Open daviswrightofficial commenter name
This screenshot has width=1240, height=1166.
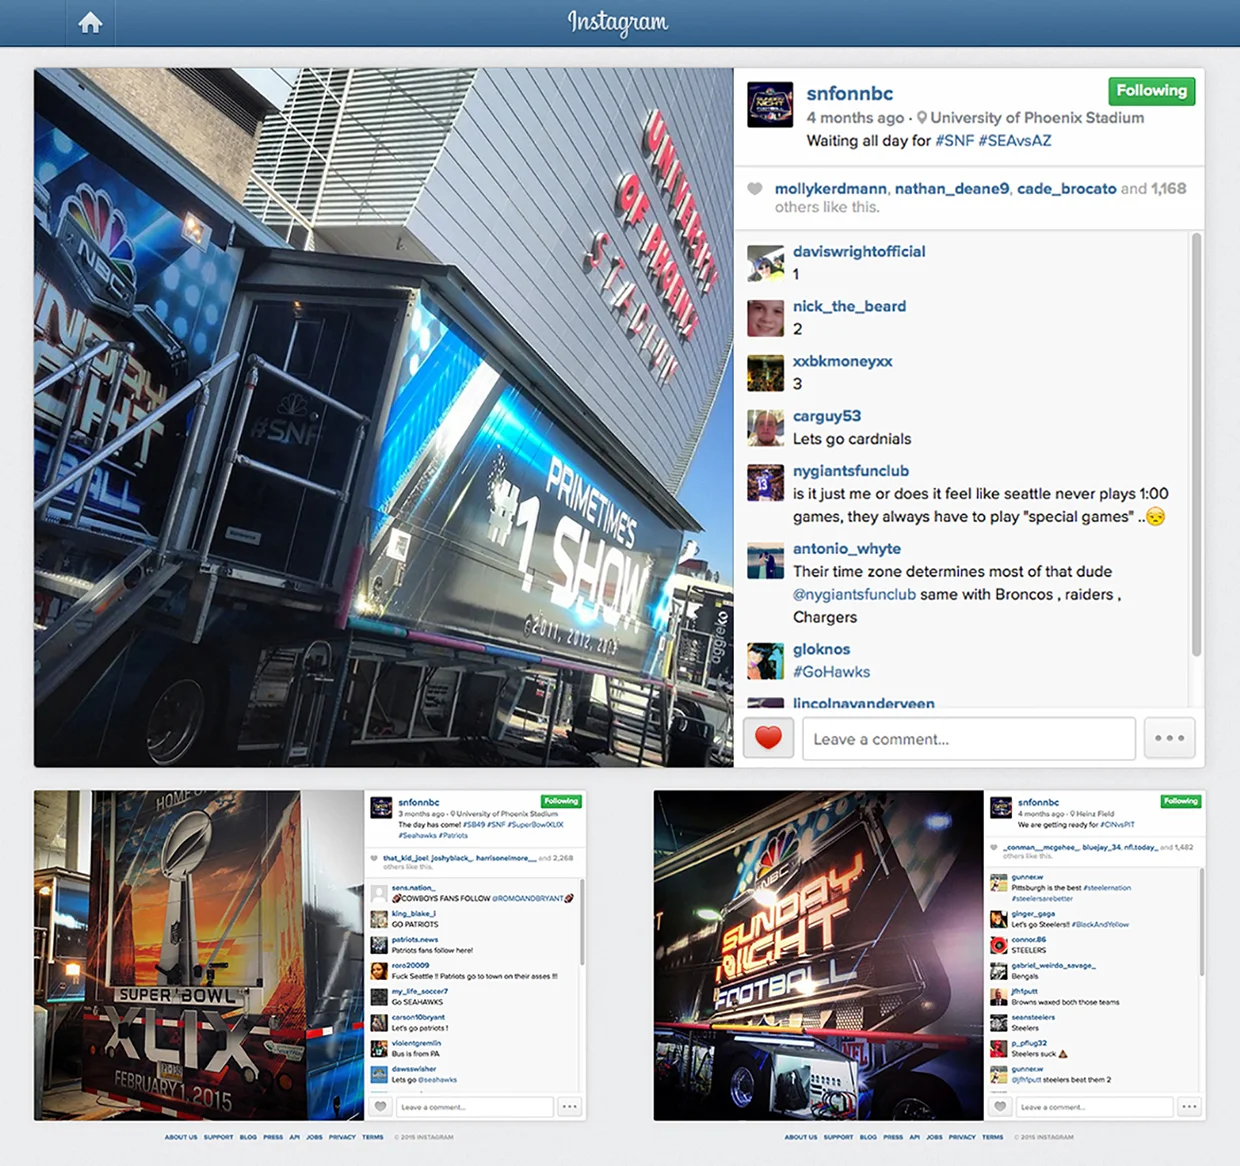pos(859,251)
